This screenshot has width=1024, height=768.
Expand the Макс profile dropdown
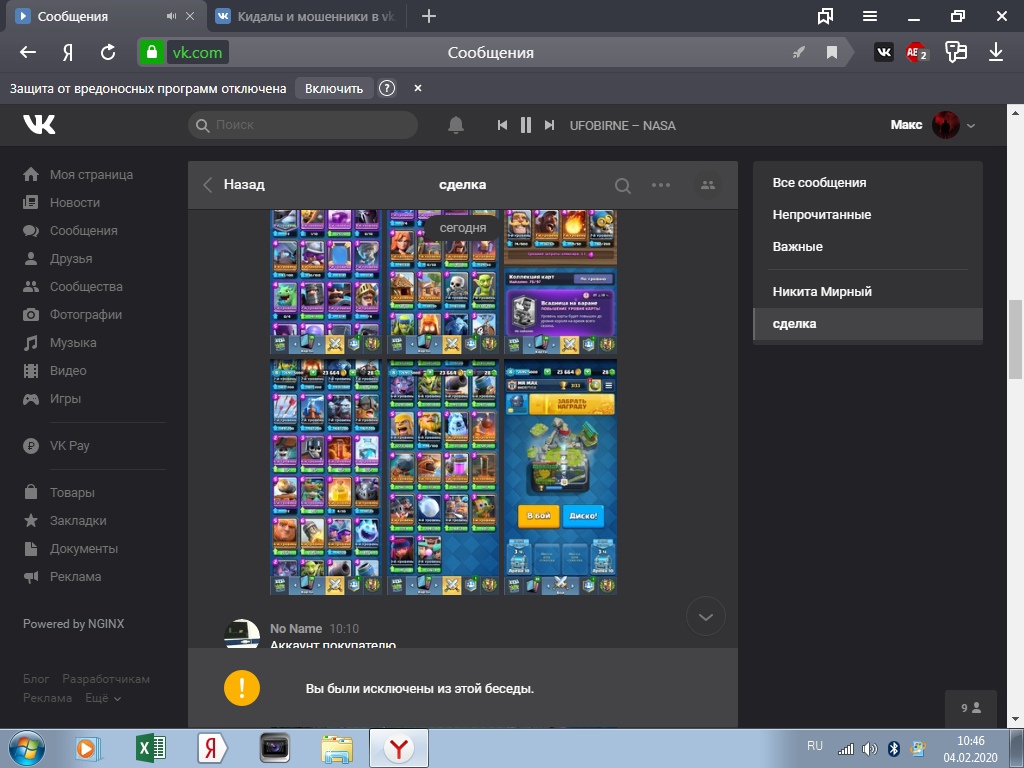[971, 126]
